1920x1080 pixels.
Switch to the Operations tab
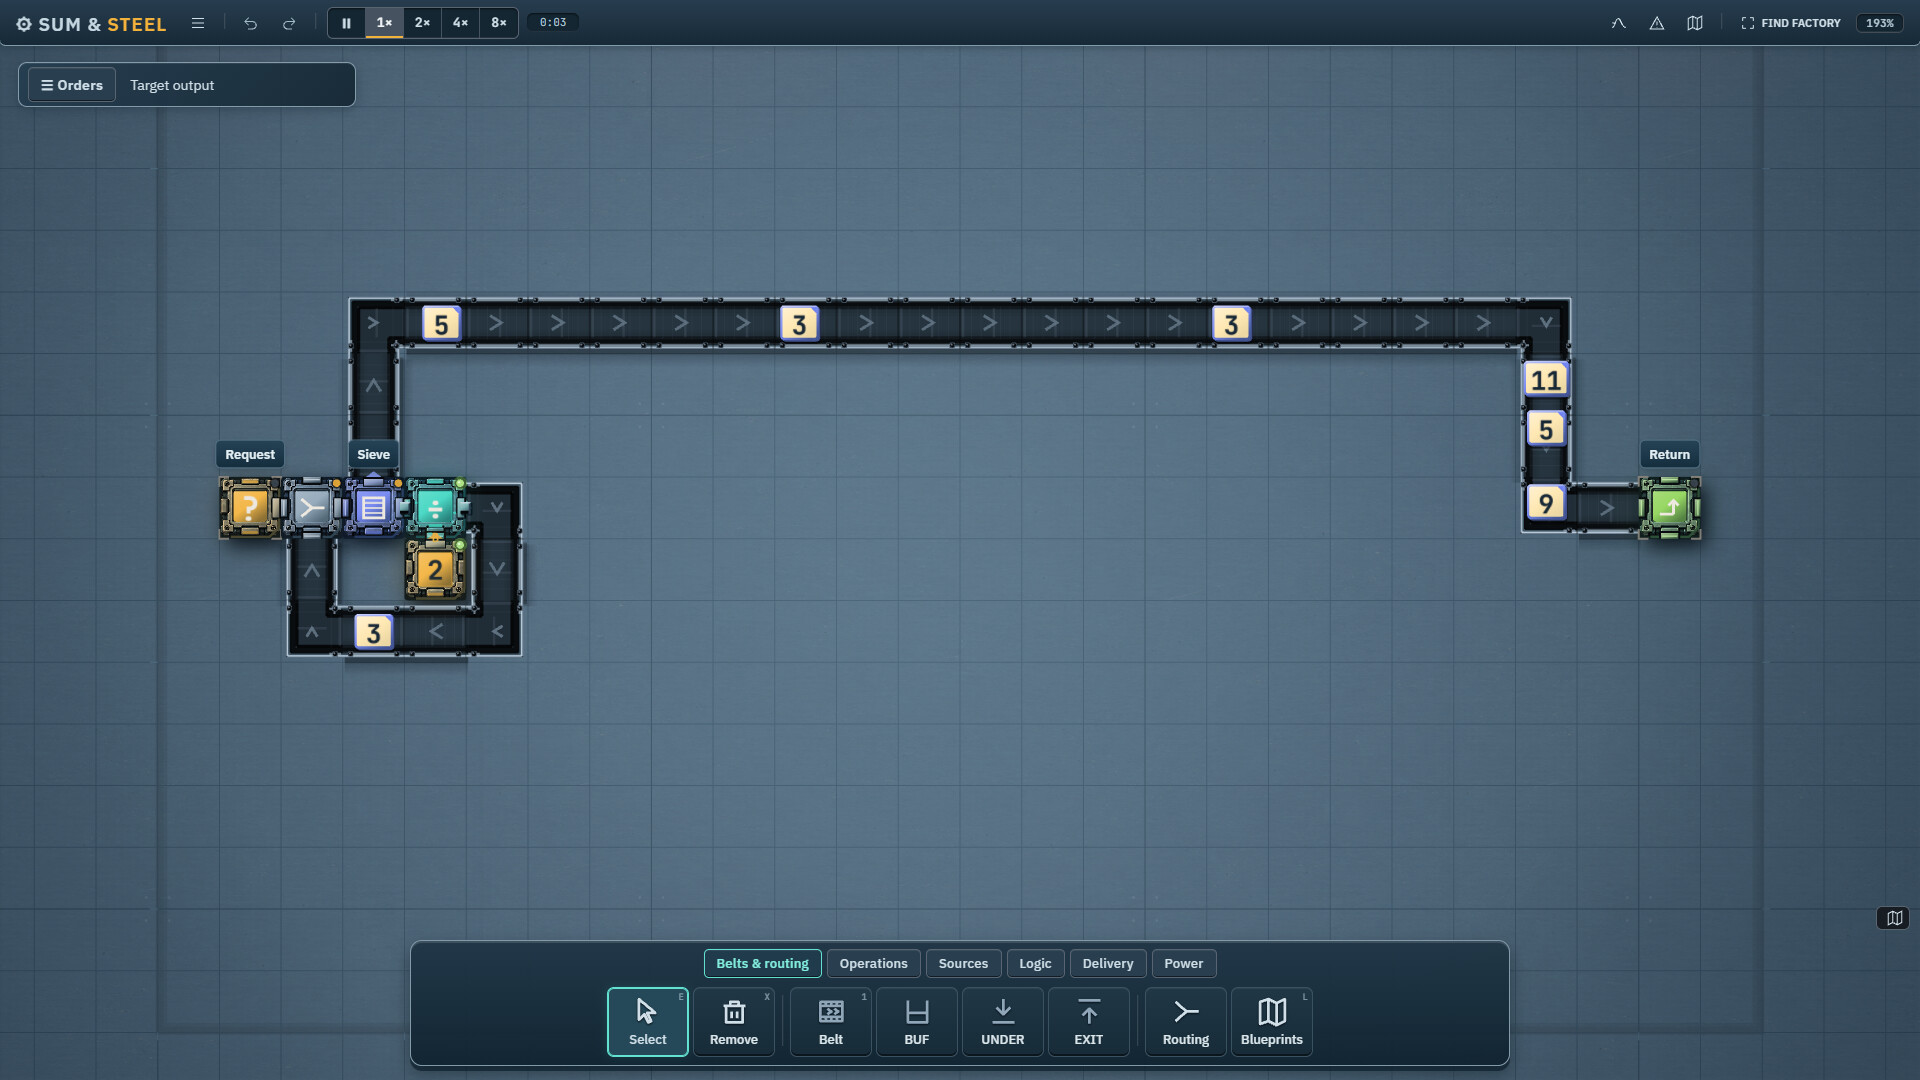coord(873,963)
